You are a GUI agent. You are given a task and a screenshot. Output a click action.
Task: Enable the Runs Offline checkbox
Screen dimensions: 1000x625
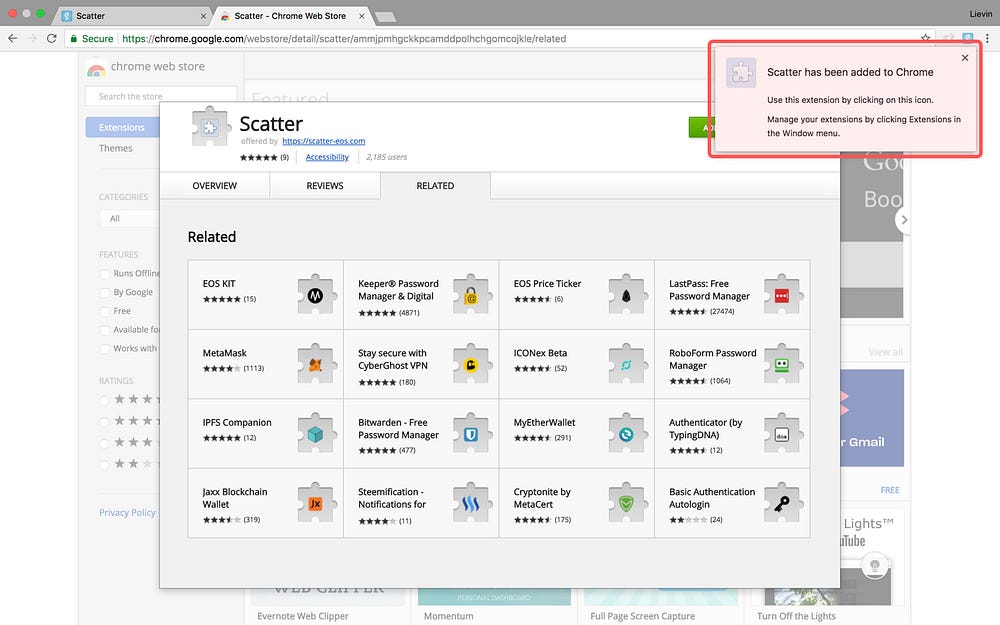coord(105,274)
